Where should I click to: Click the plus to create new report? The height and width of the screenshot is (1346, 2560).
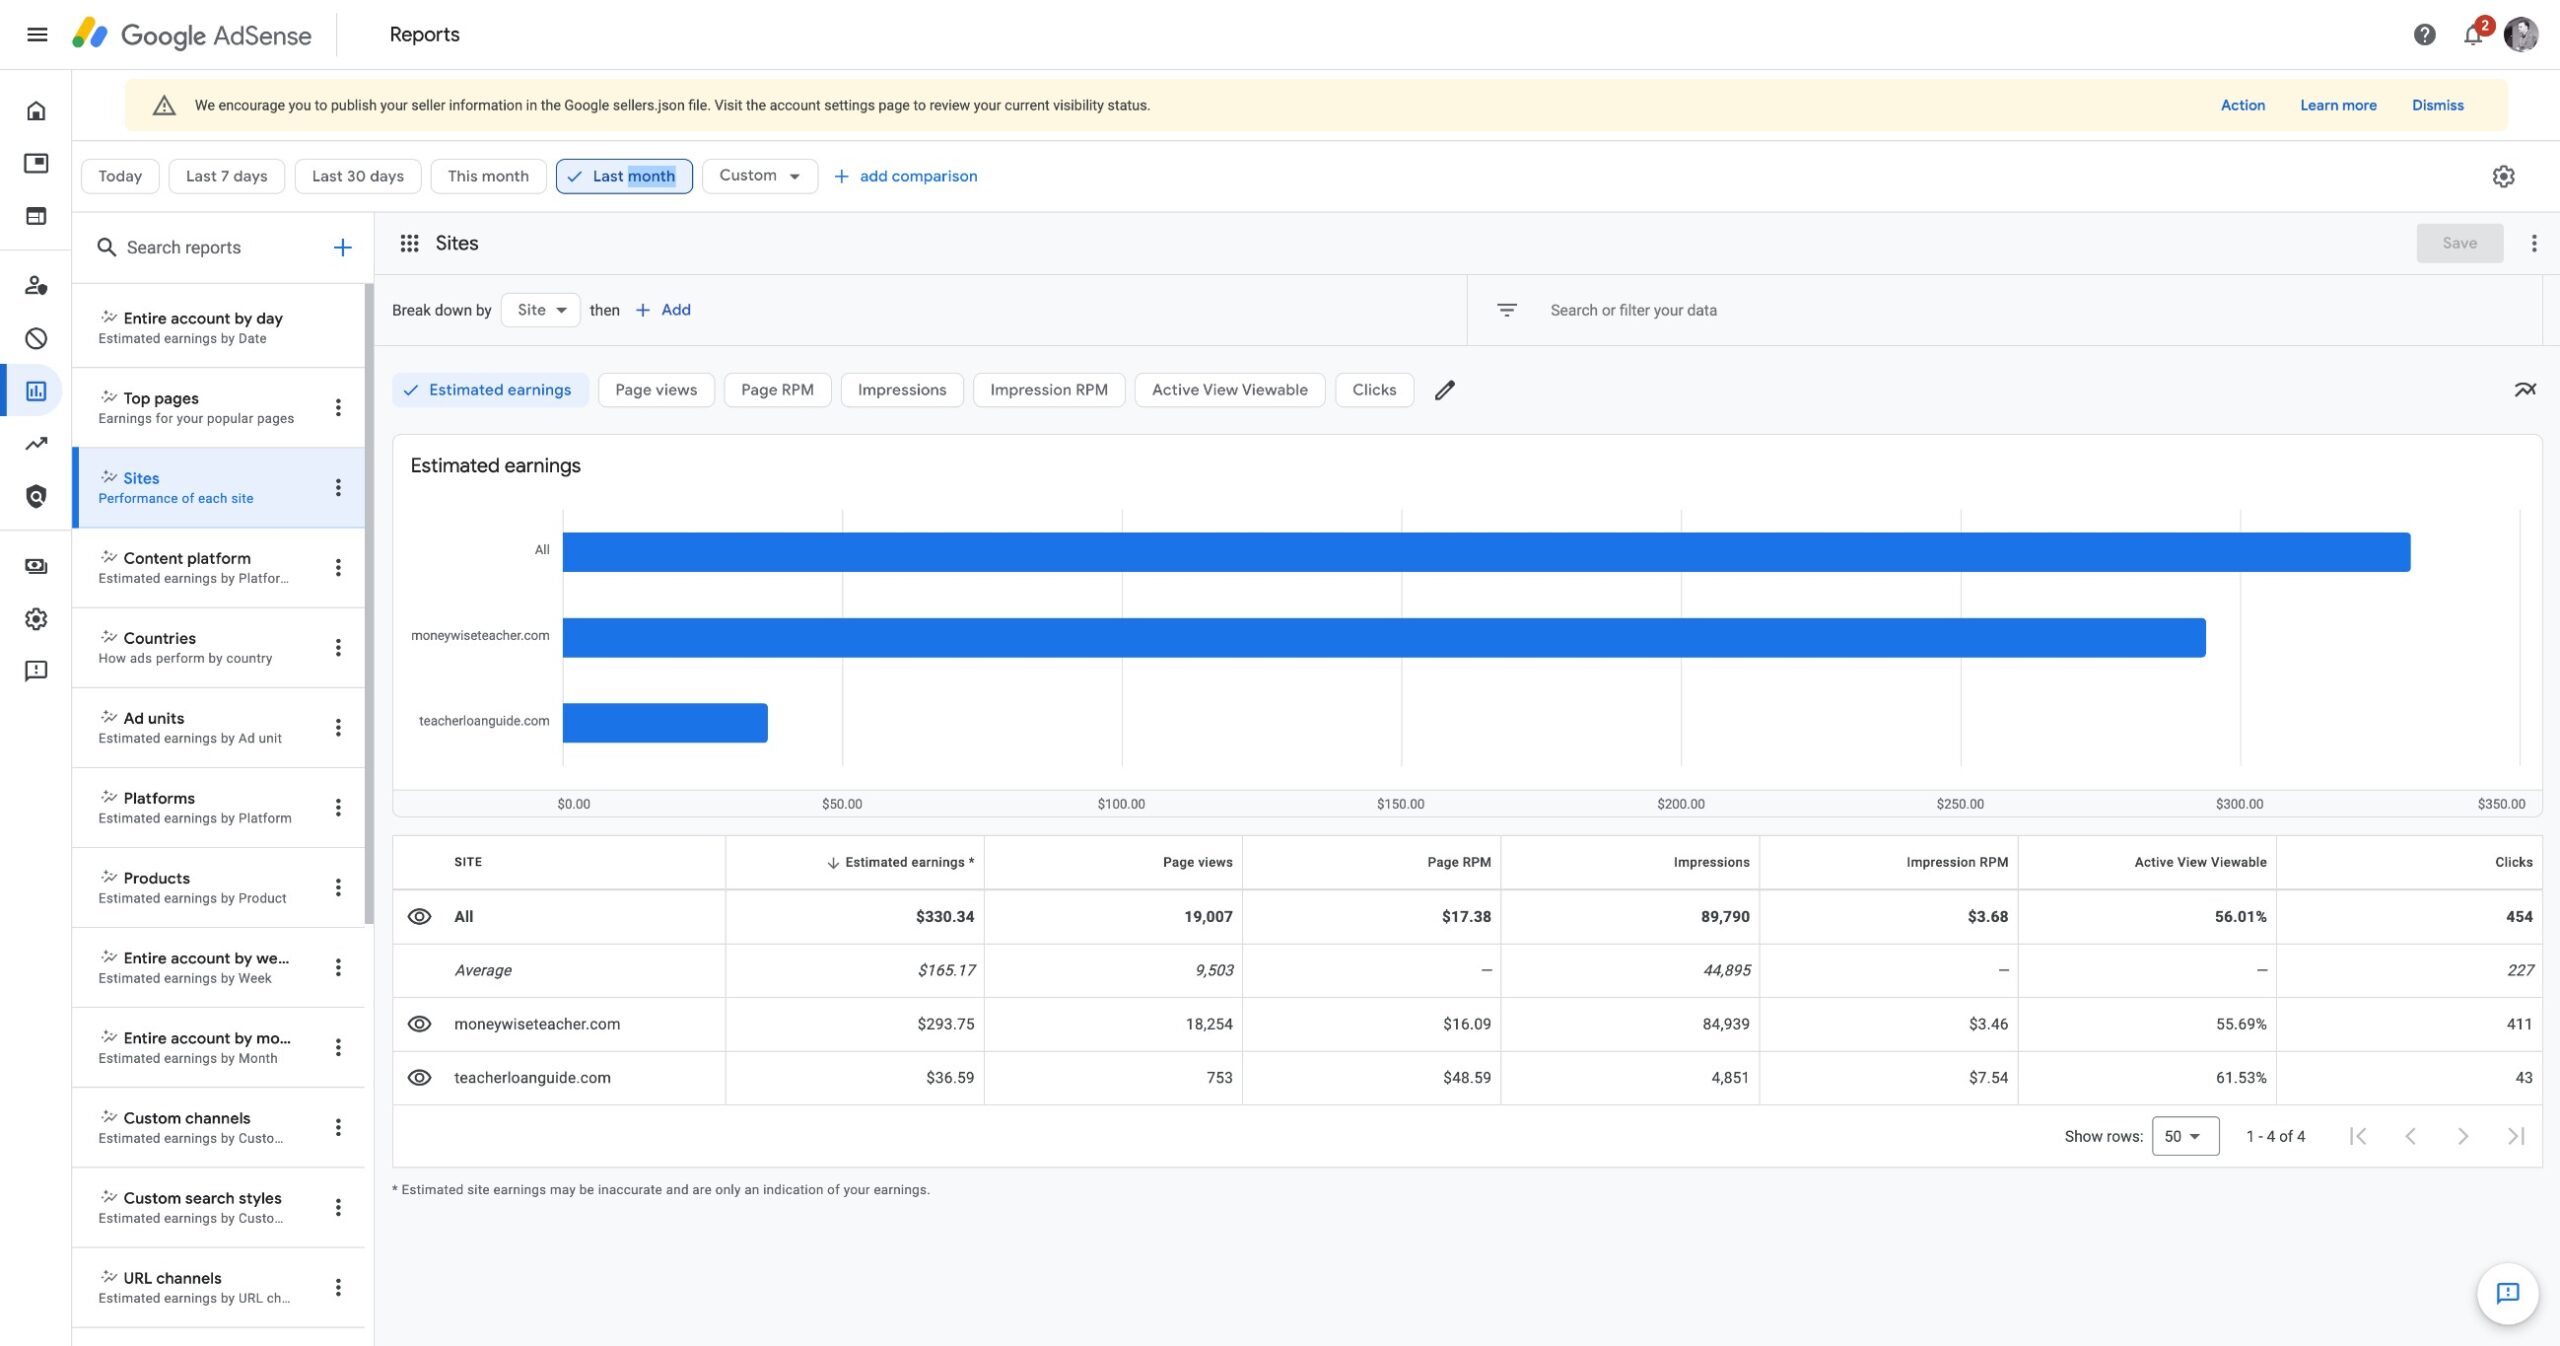click(342, 247)
